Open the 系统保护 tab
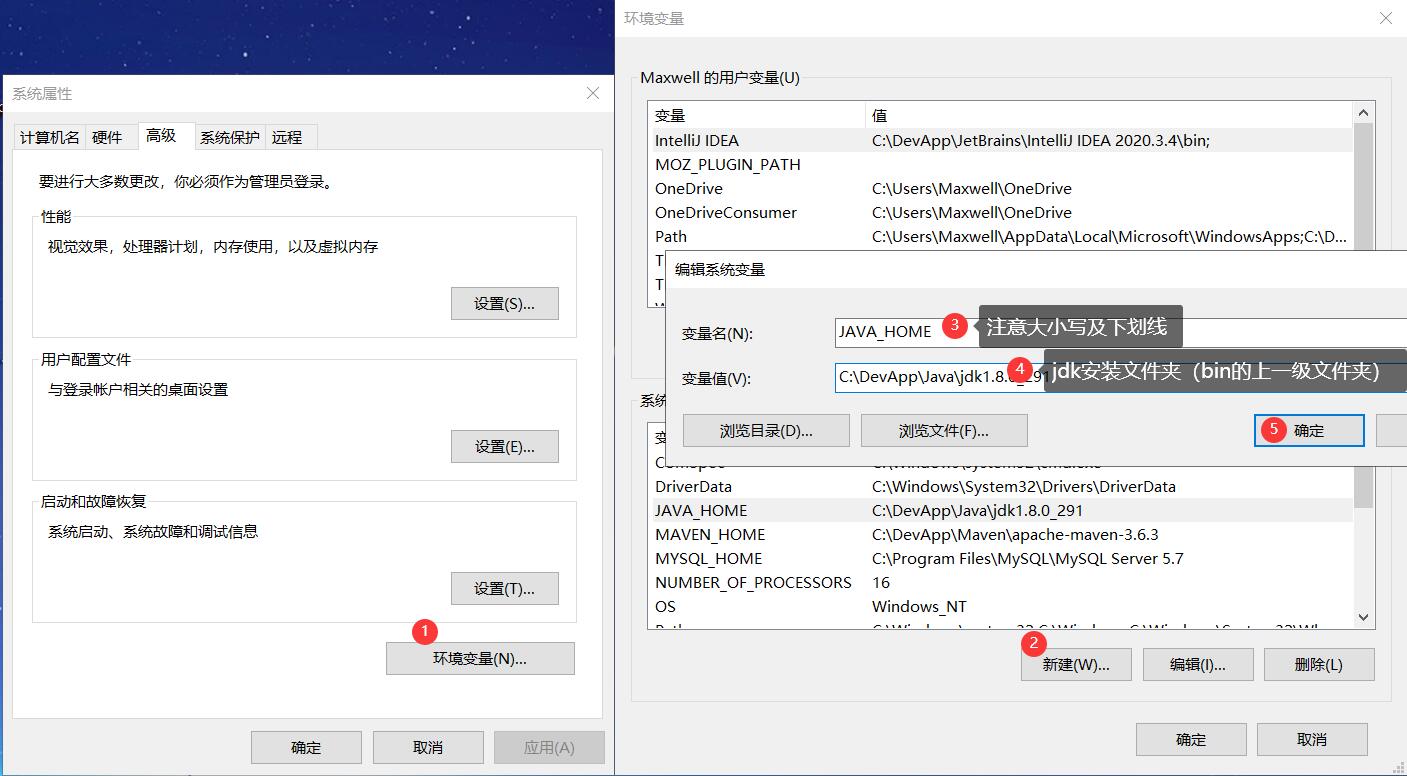 [229, 137]
